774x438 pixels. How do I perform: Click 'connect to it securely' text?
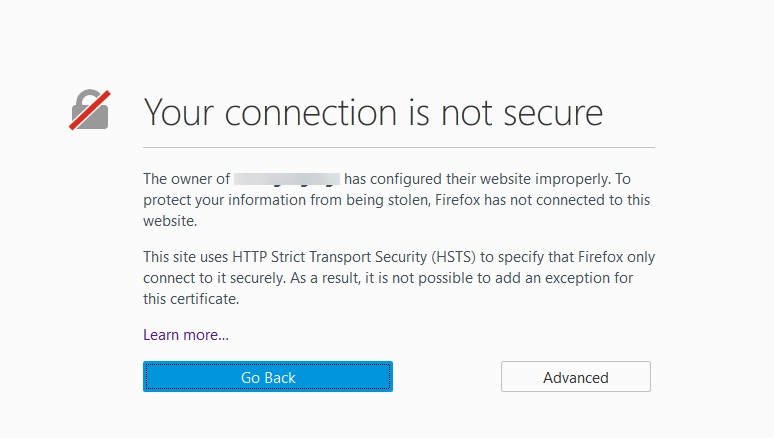(214, 278)
